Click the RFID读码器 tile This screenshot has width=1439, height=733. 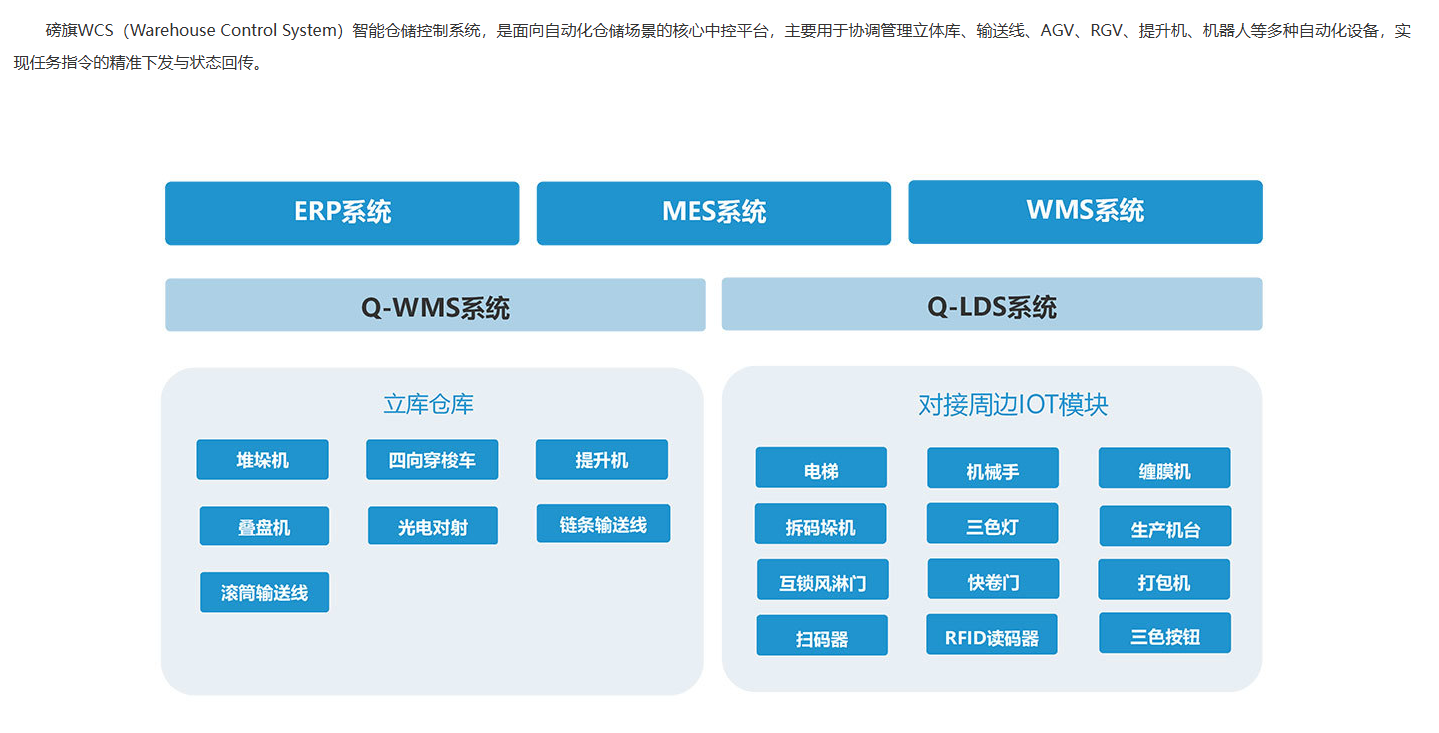(991, 635)
